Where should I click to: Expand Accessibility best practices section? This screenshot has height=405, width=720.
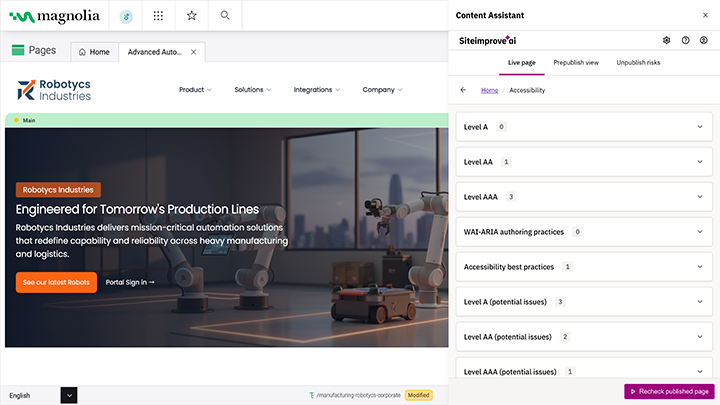584,267
